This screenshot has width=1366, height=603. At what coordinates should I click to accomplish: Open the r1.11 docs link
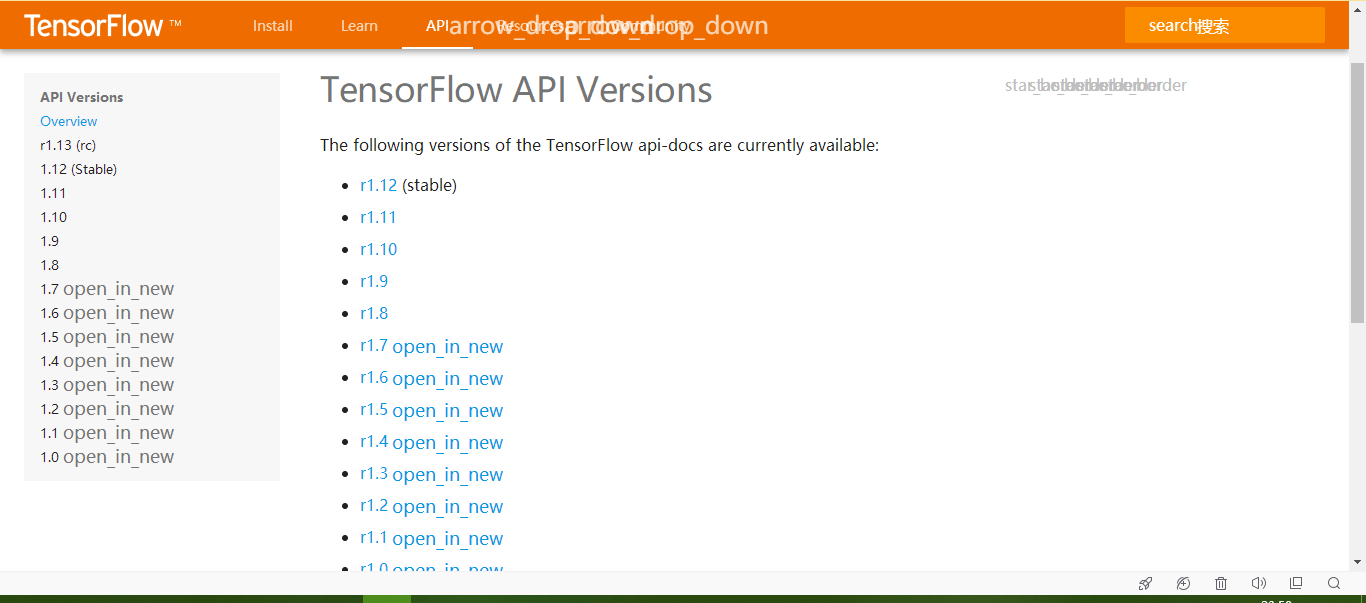click(x=378, y=217)
